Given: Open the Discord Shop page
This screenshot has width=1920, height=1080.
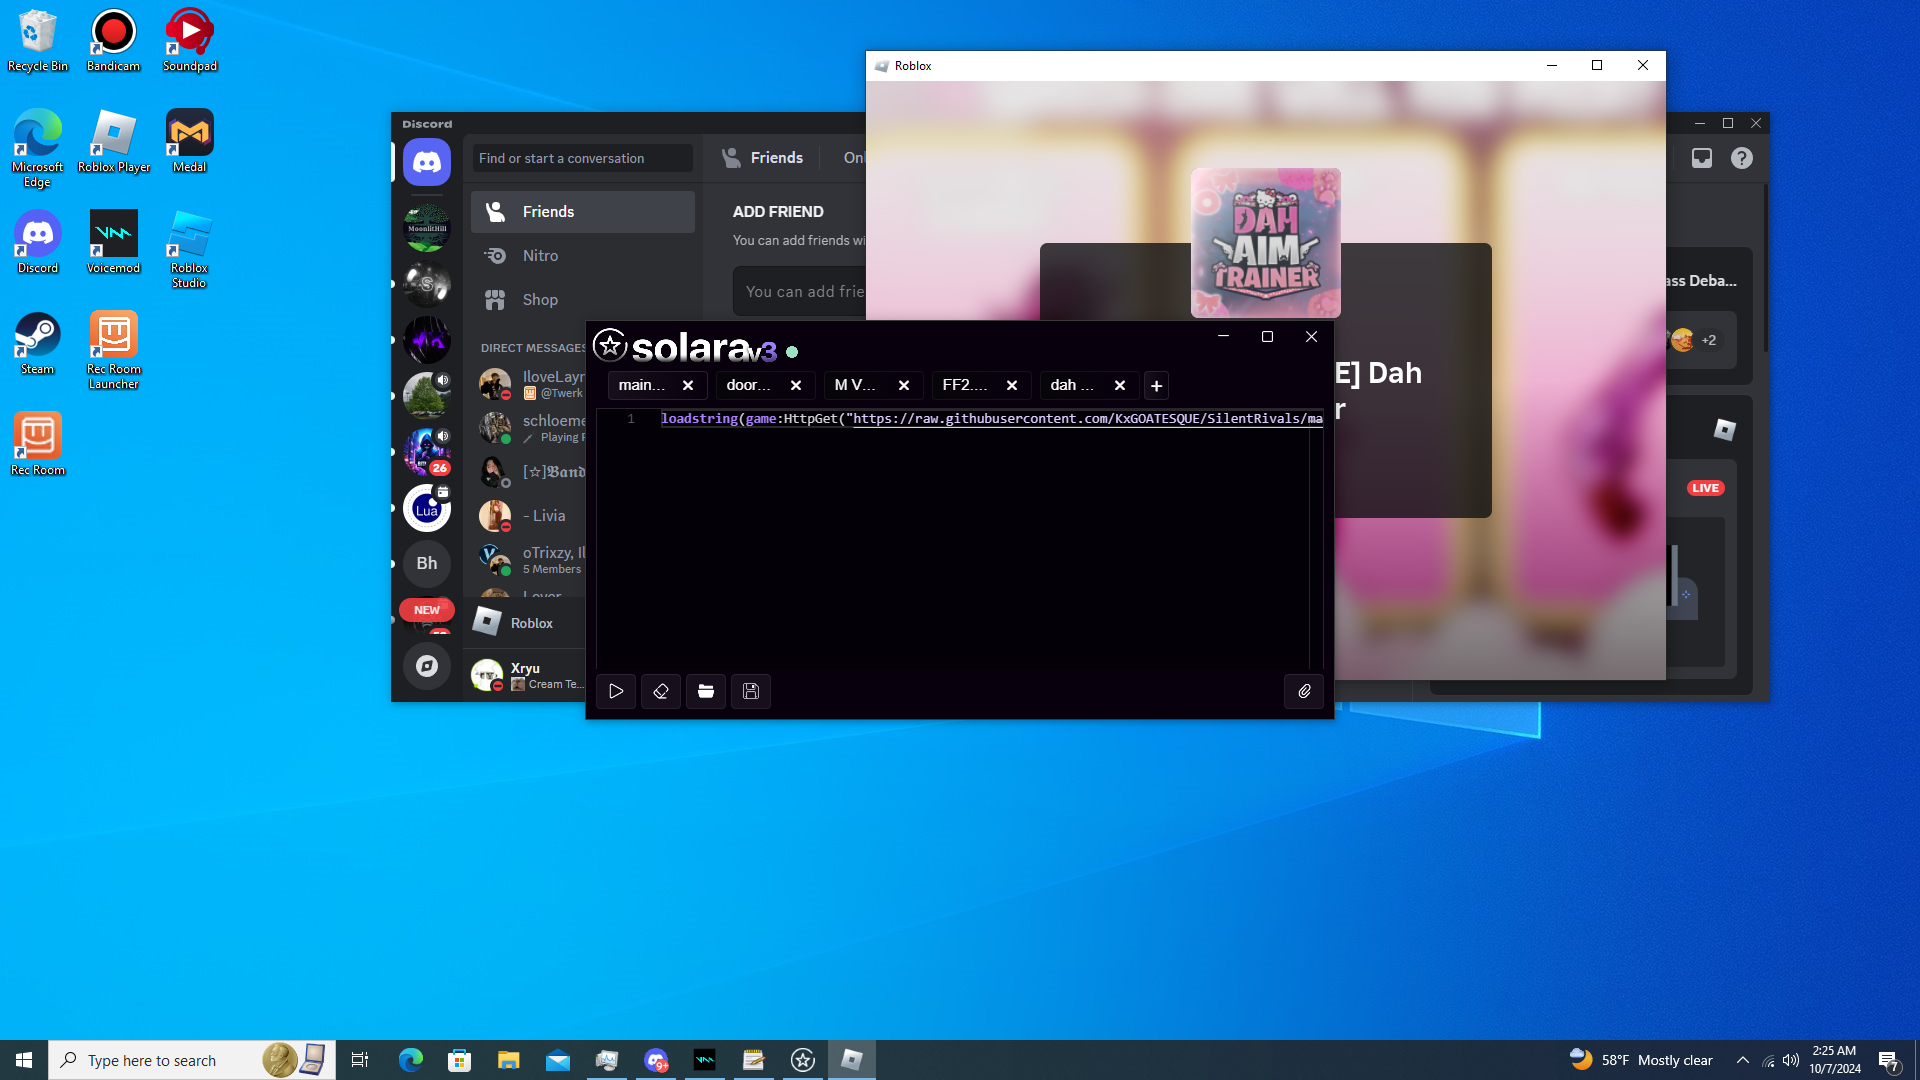Looking at the screenshot, I should [540, 300].
